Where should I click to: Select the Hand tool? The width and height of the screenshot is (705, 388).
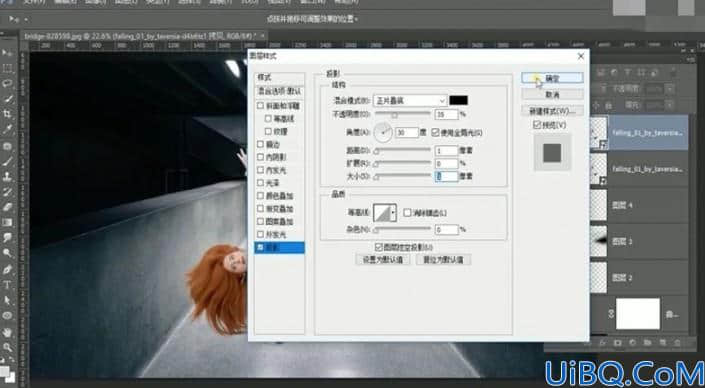[x=7, y=332]
